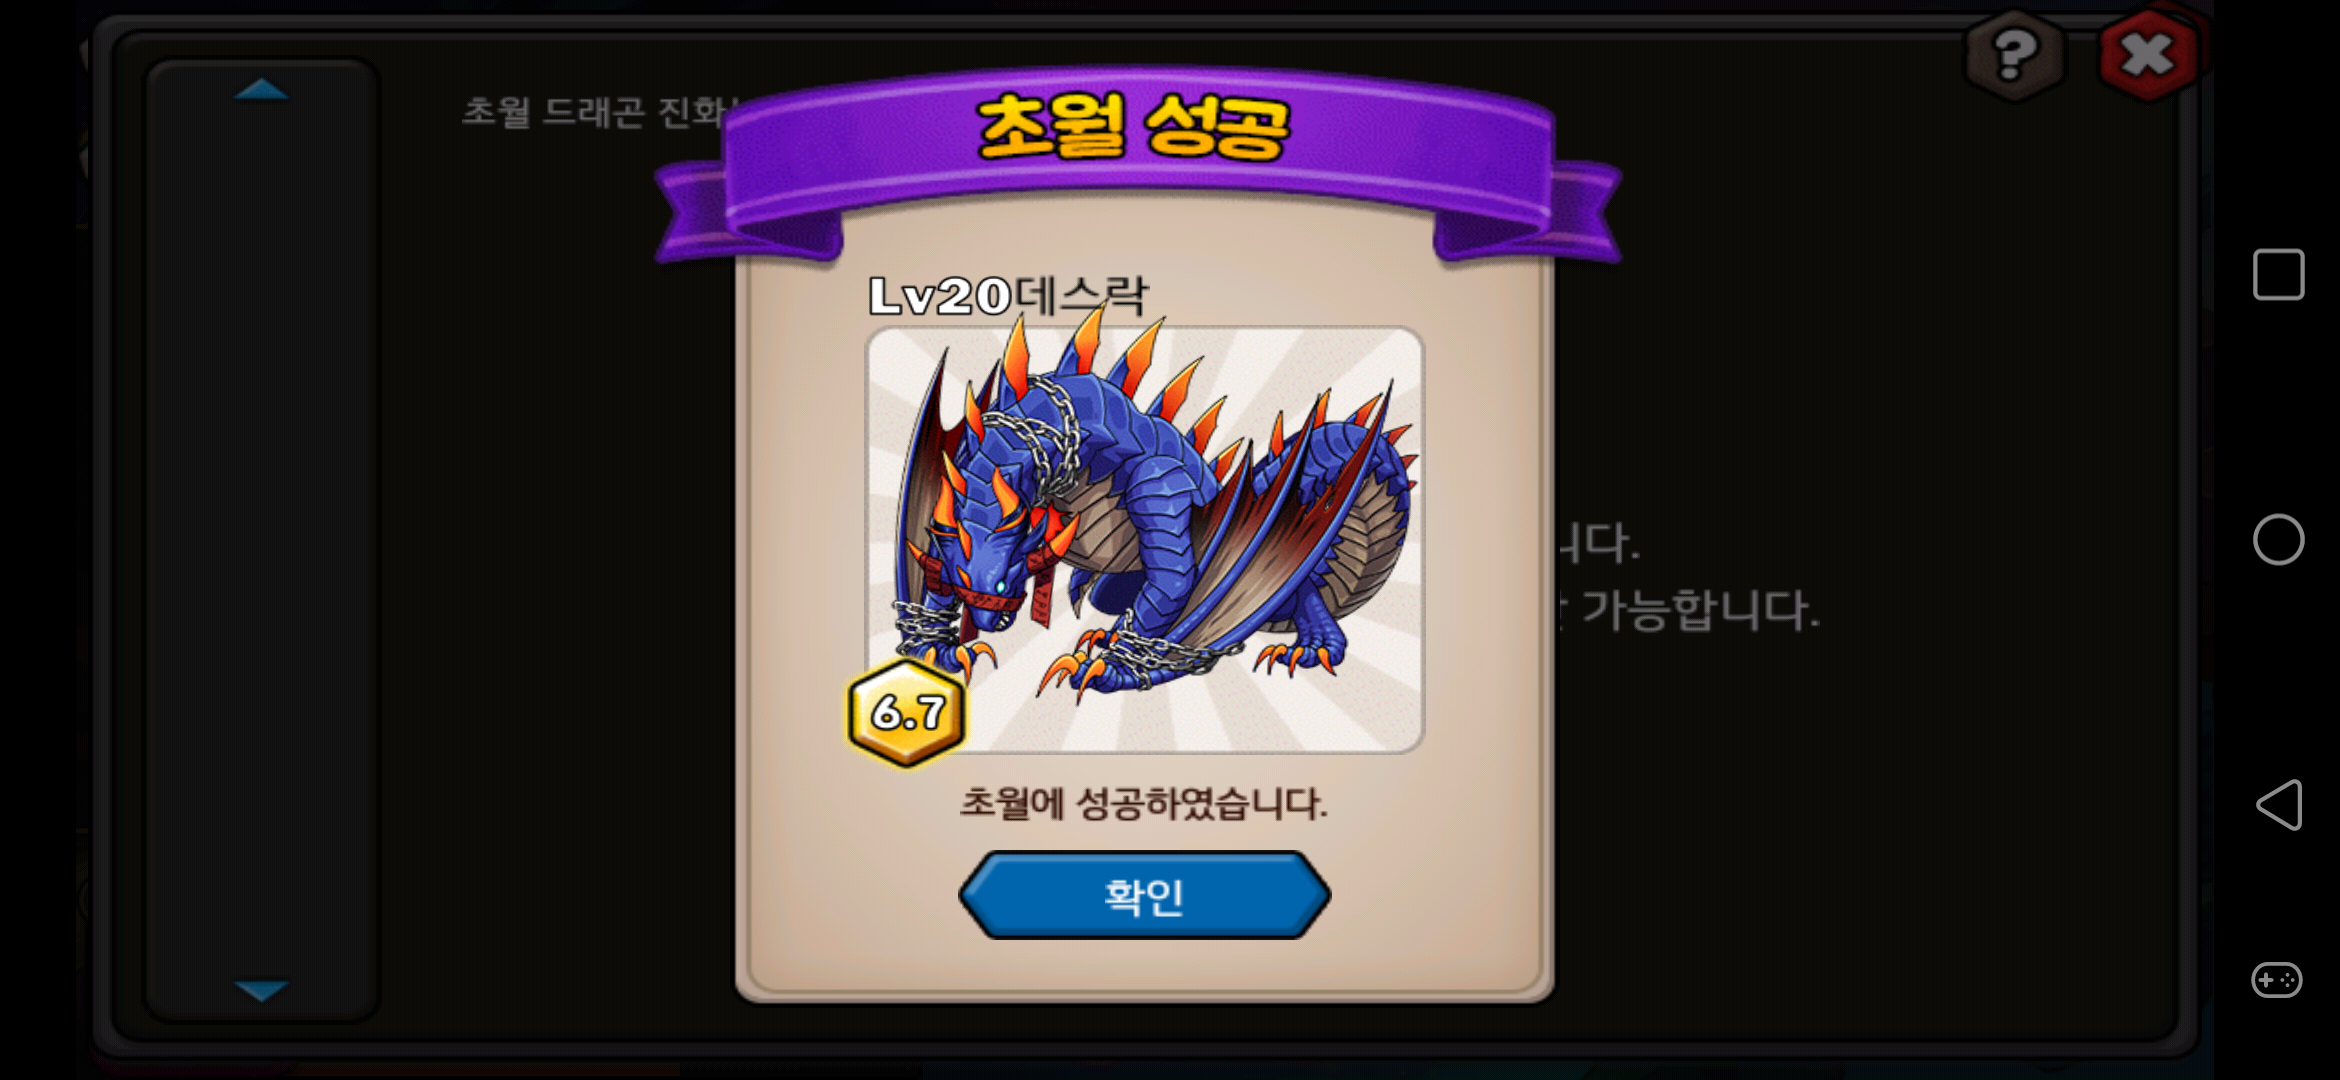Tap the up arrow in left panel

261,90
